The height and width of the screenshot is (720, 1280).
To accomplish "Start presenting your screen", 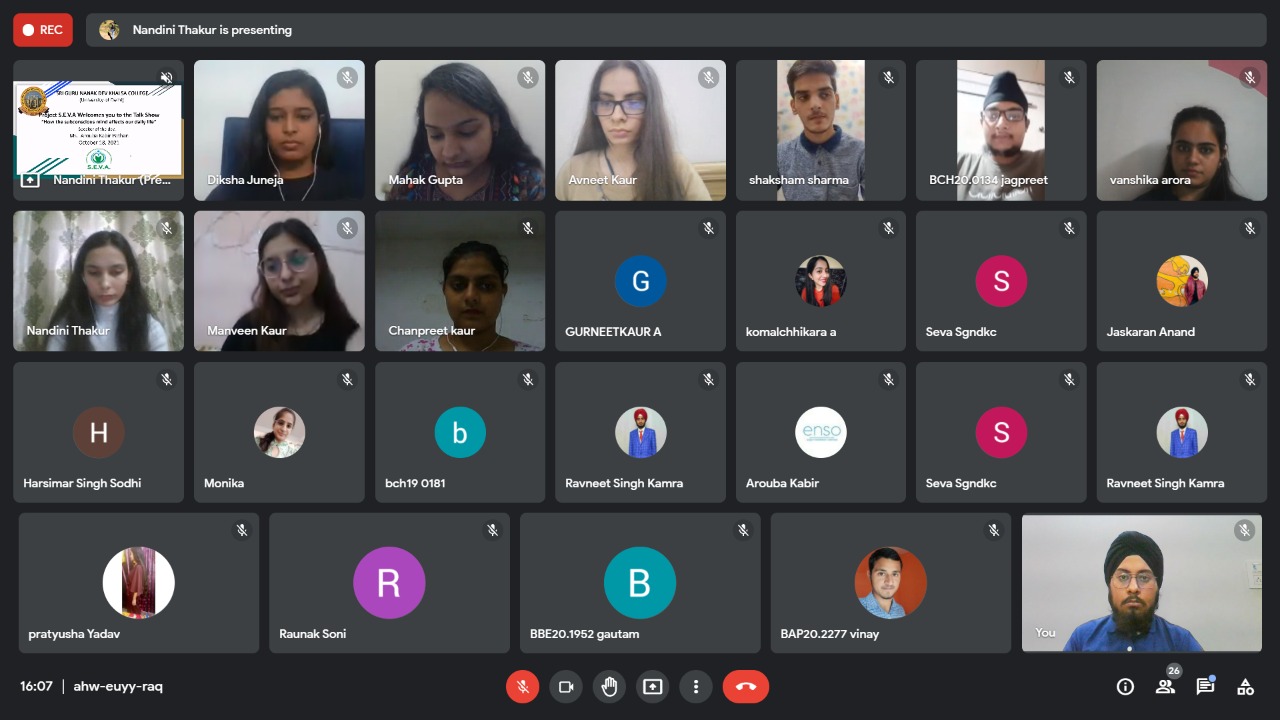I will [x=653, y=687].
